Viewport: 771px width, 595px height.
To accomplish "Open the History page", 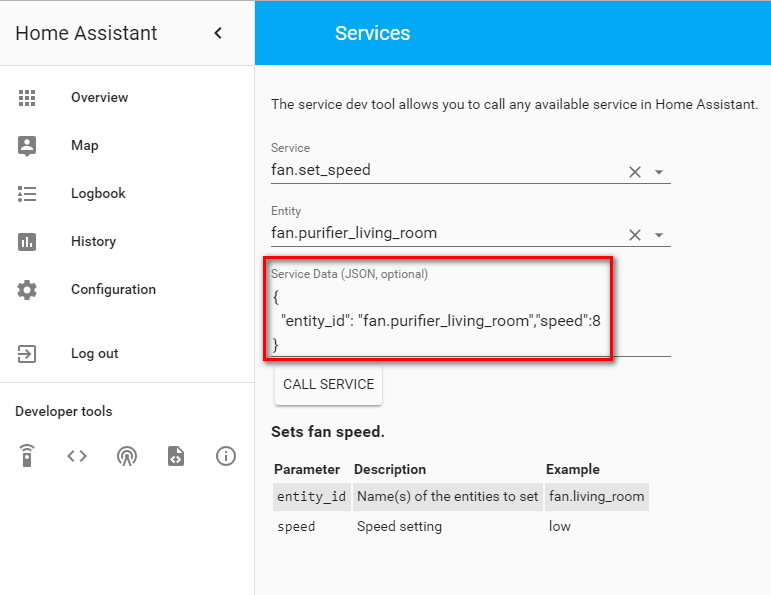I will [93, 242].
